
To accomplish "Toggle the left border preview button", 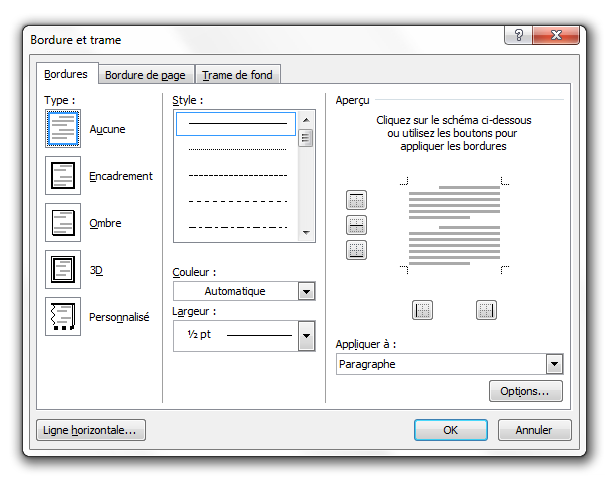I will (423, 310).
